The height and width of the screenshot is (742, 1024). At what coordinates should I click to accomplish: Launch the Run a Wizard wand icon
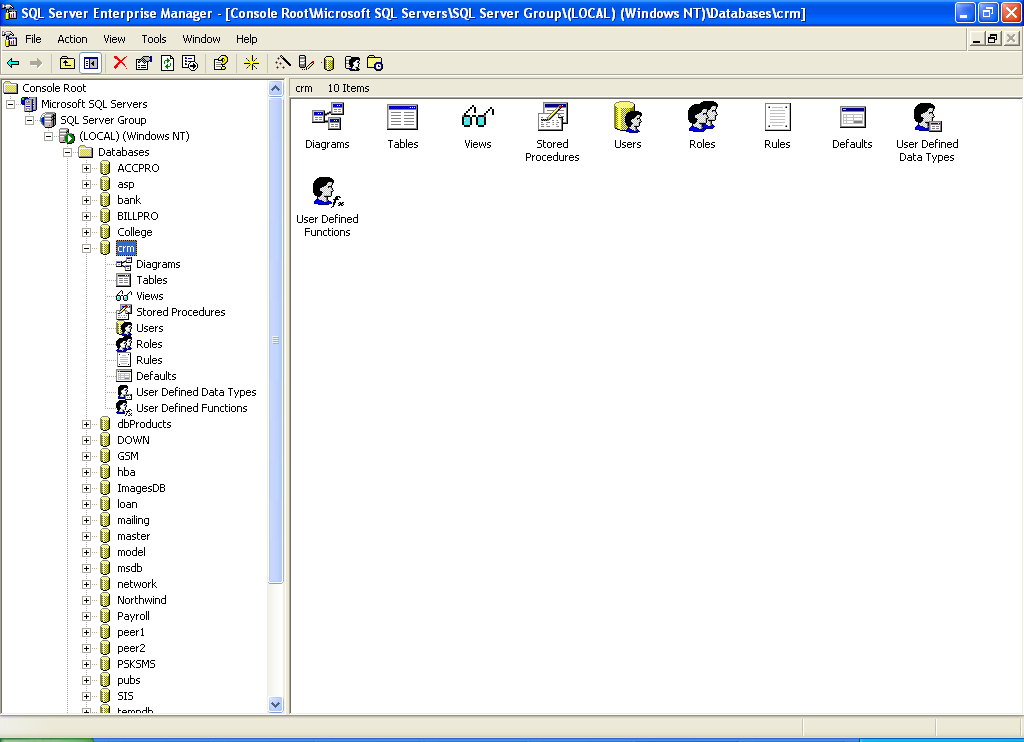(x=282, y=63)
